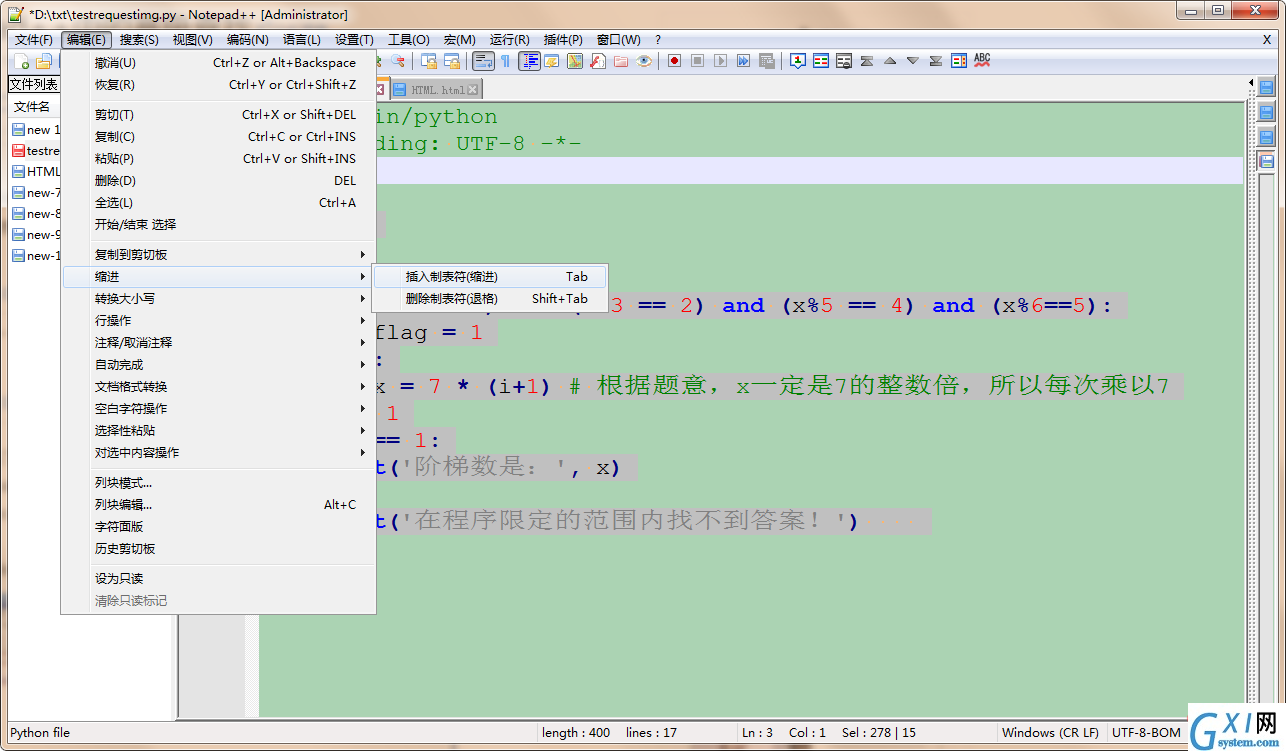The width and height of the screenshot is (1286, 751).
Task: Choose 全选(L) select all
Action: click(x=218, y=203)
